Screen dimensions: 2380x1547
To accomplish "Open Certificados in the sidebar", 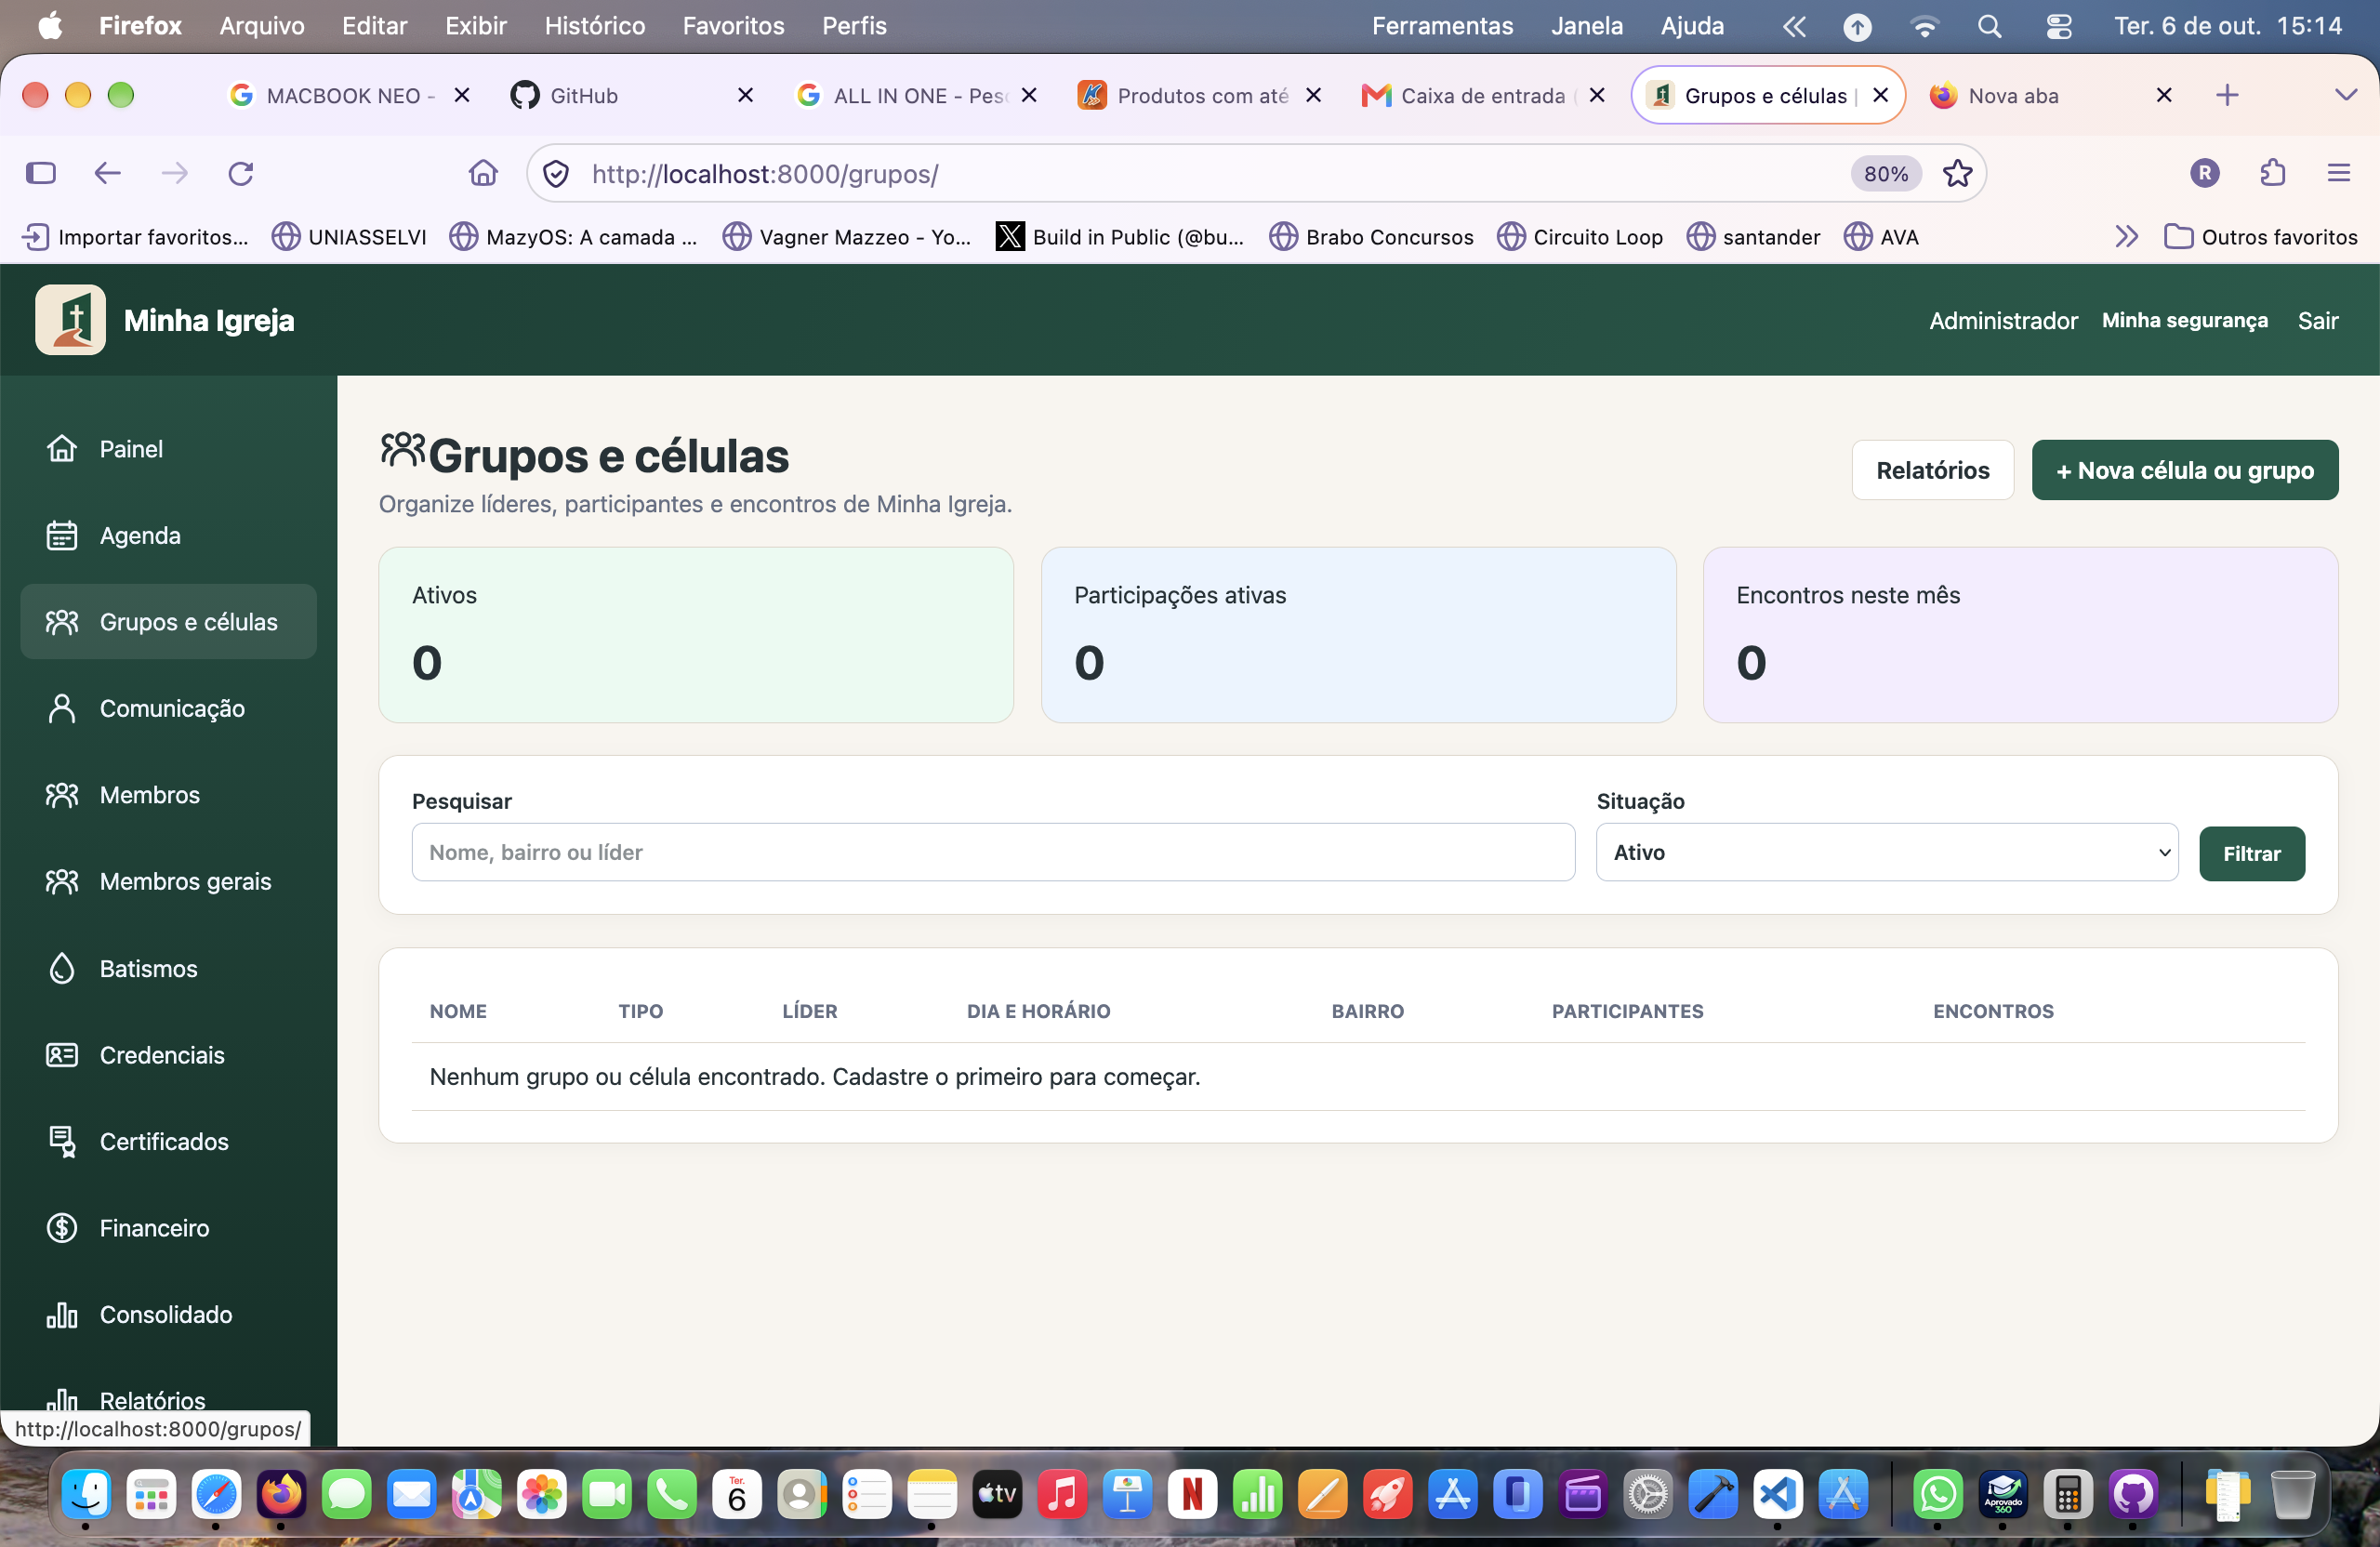I will [x=168, y=1141].
